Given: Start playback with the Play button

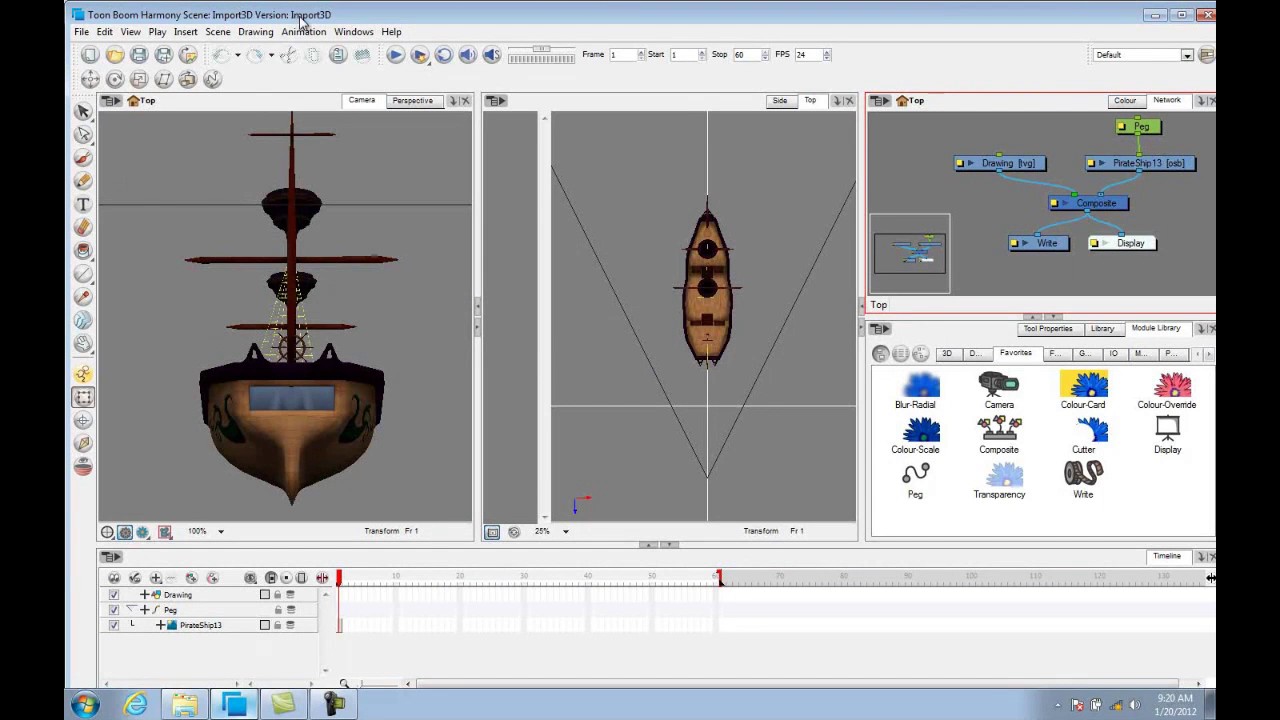Looking at the screenshot, I should (x=396, y=55).
